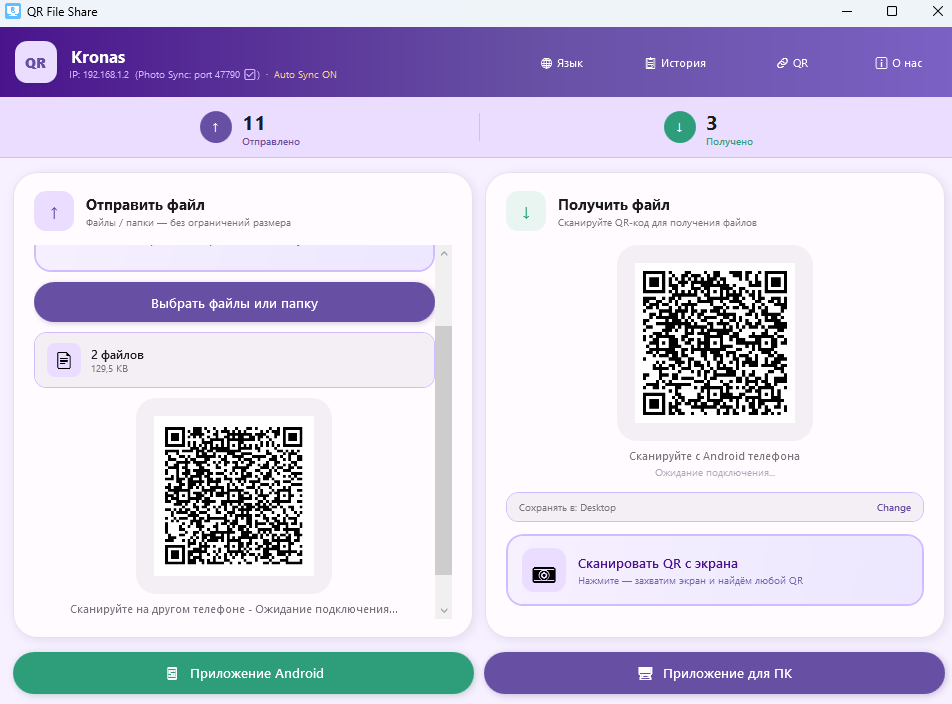Click the purple up-arrow sent counter icon
Screen dimensions: 952x704
pyautogui.click(x=215, y=127)
